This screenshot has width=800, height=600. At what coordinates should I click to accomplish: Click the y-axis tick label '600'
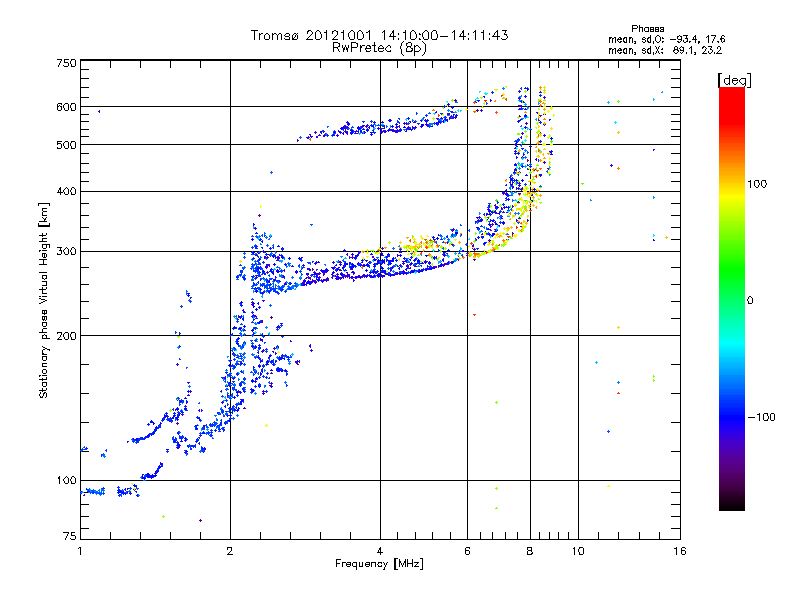tap(66, 107)
